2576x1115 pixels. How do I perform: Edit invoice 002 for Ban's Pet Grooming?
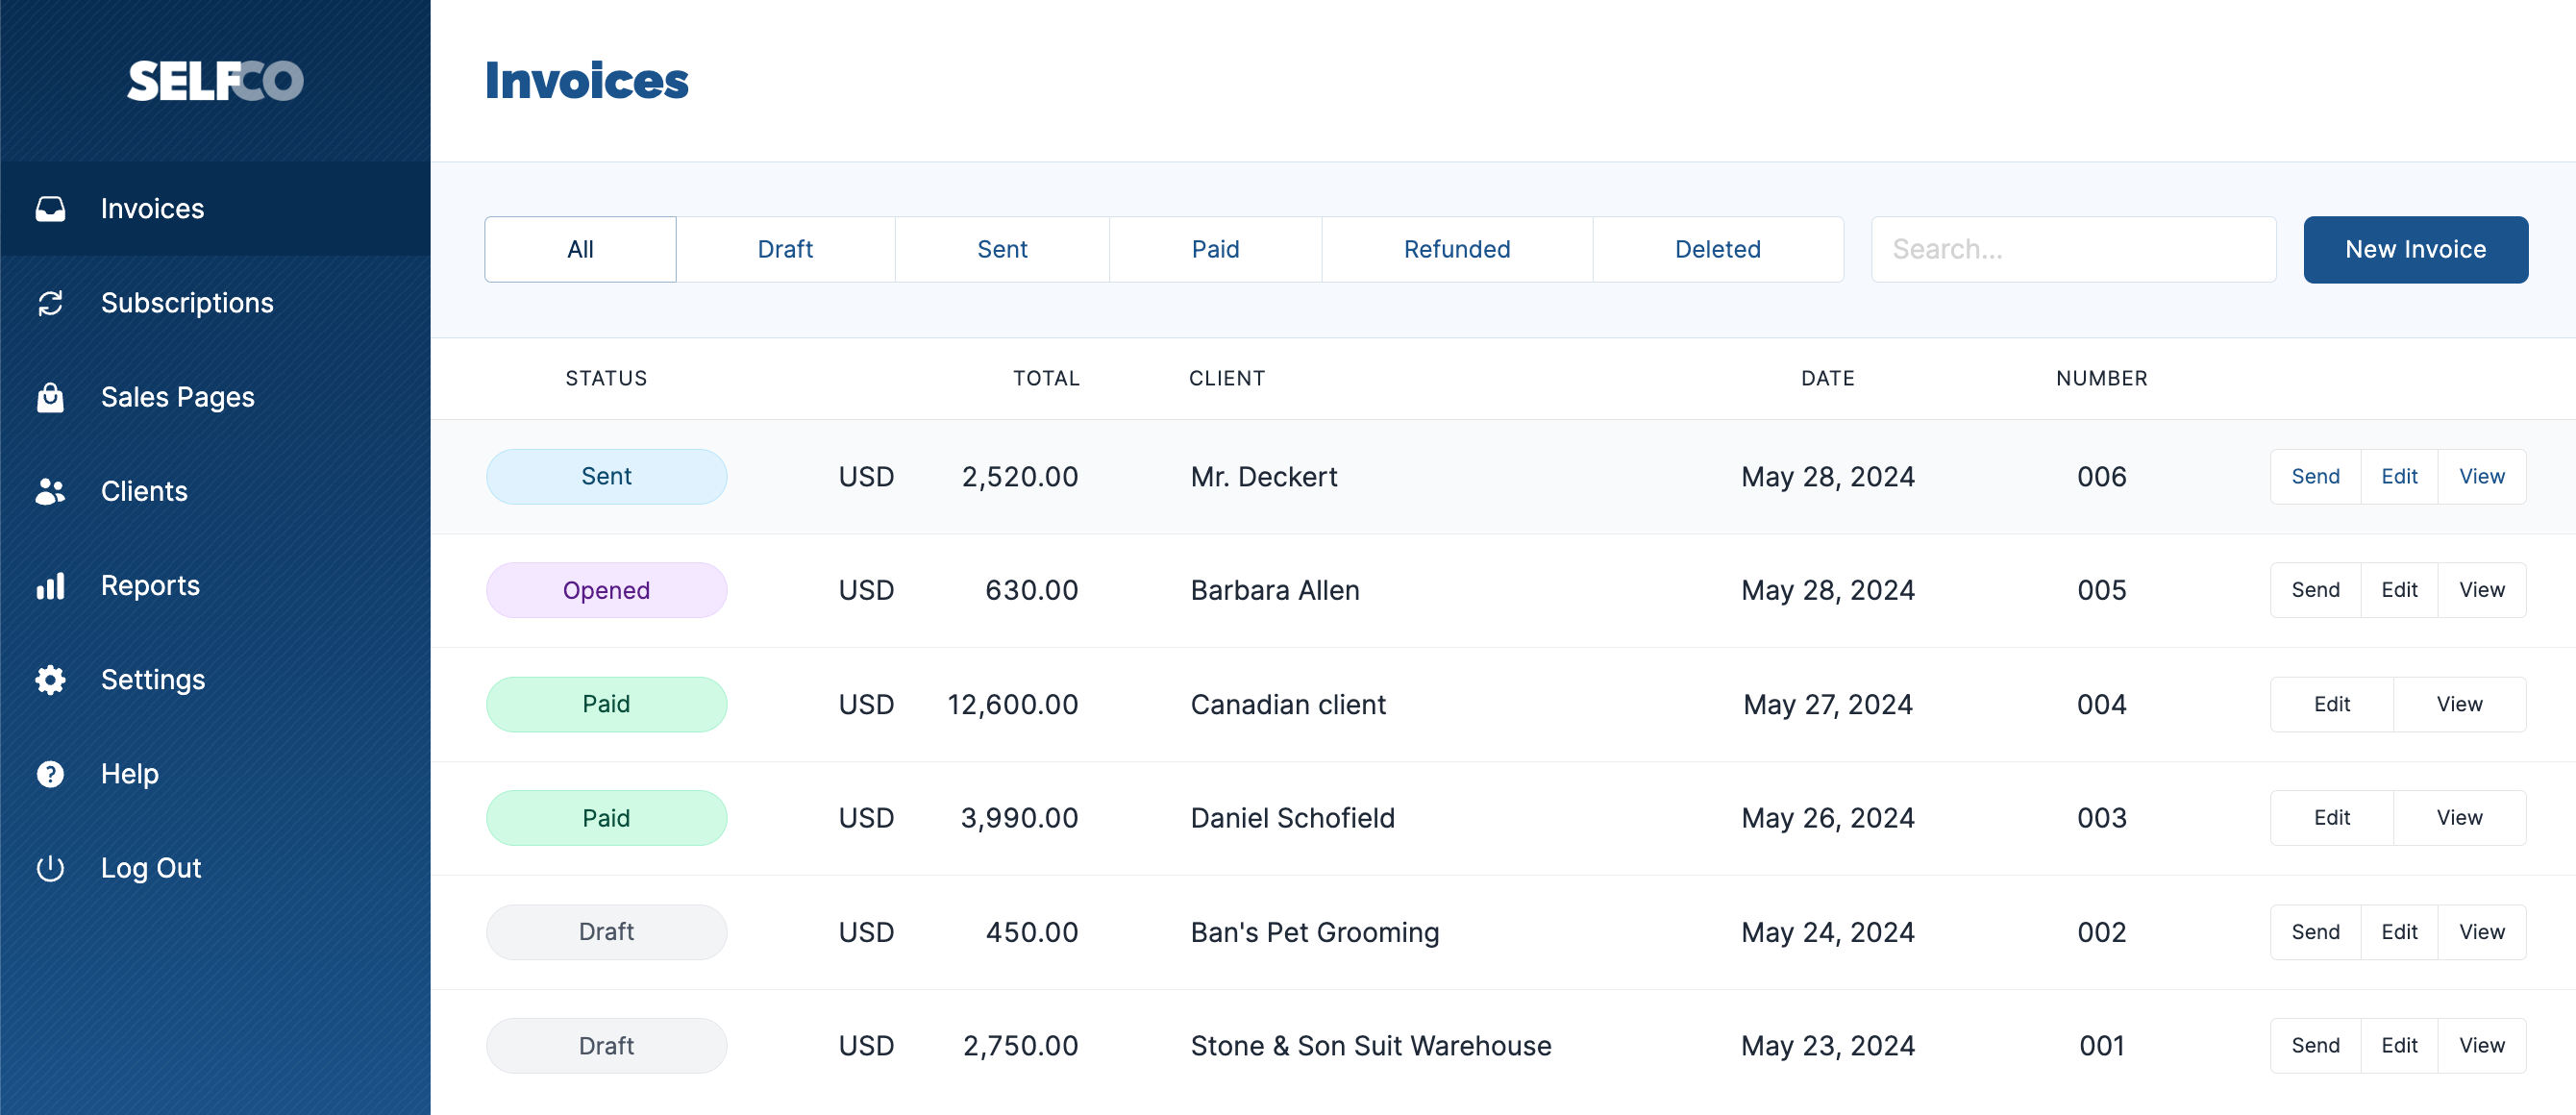pos(2399,932)
